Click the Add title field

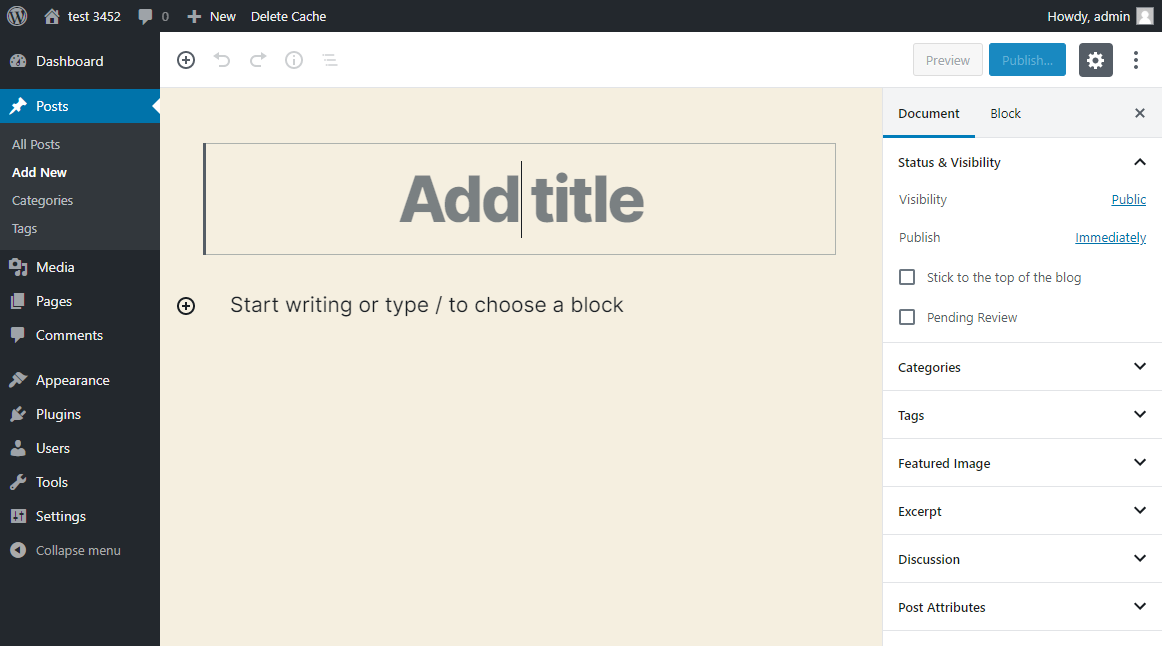click(520, 199)
